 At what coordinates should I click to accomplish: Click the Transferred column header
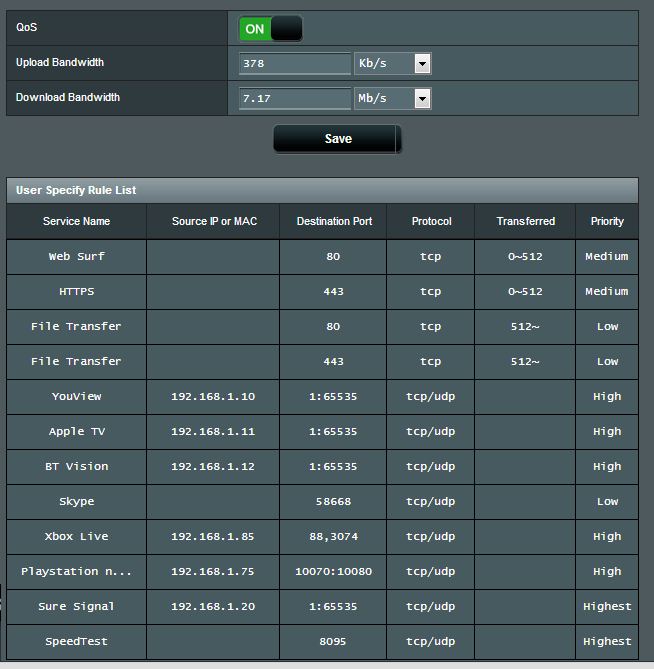point(525,221)
